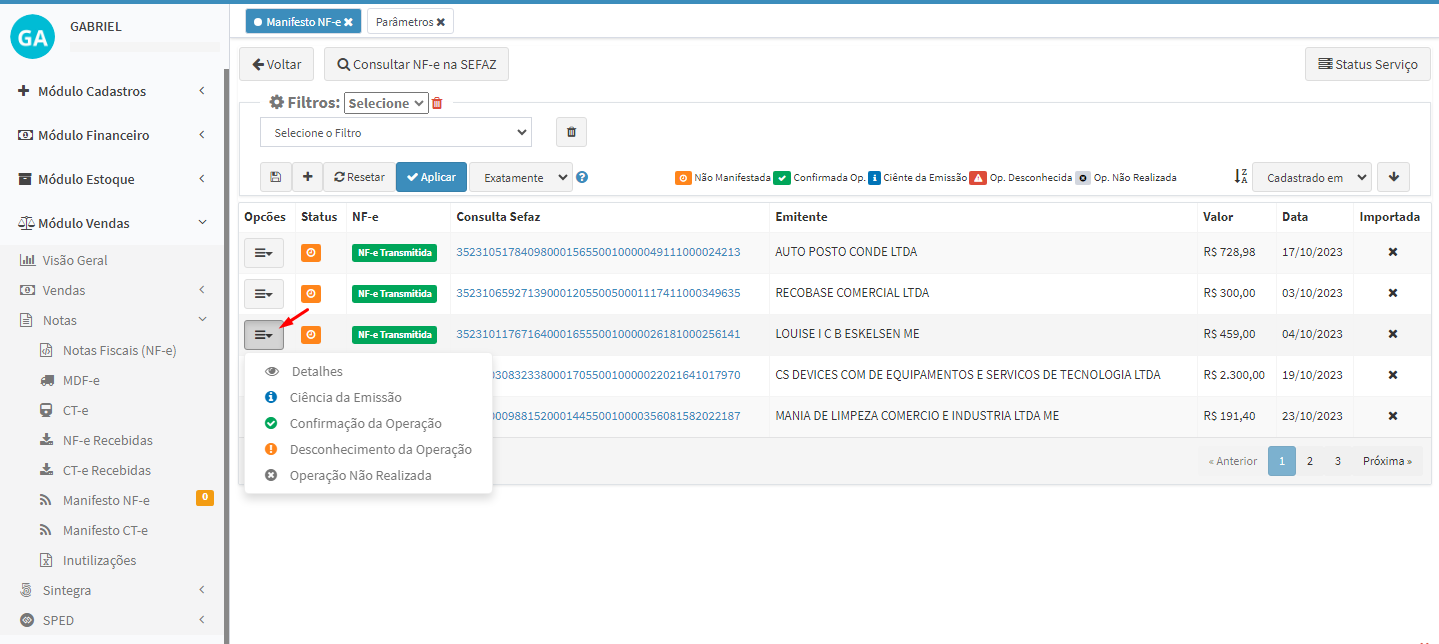This screenshot has width=1439, height=644.
Task: Click the blue help question mark icon
Action: pyautogui.click(x=582, y=177)
